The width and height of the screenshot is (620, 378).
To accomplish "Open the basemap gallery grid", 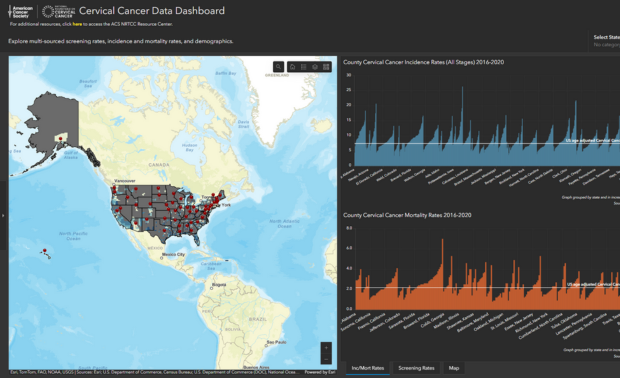I will 326,67.
